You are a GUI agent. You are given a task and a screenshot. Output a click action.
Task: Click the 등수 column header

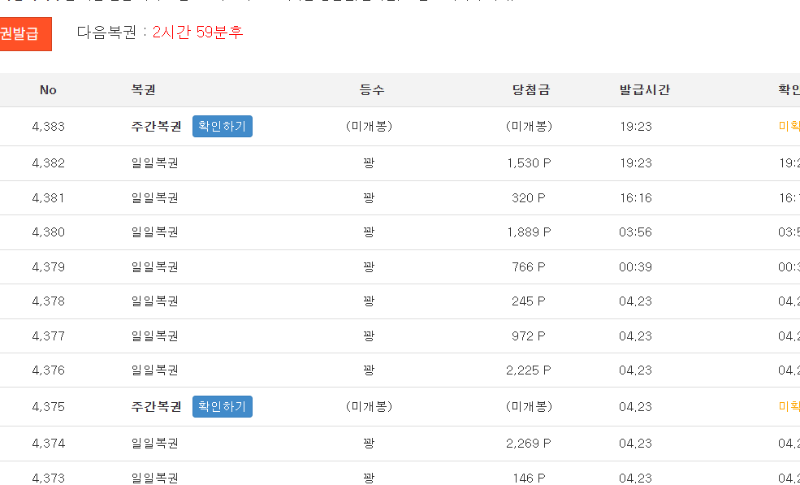[371, 90]
